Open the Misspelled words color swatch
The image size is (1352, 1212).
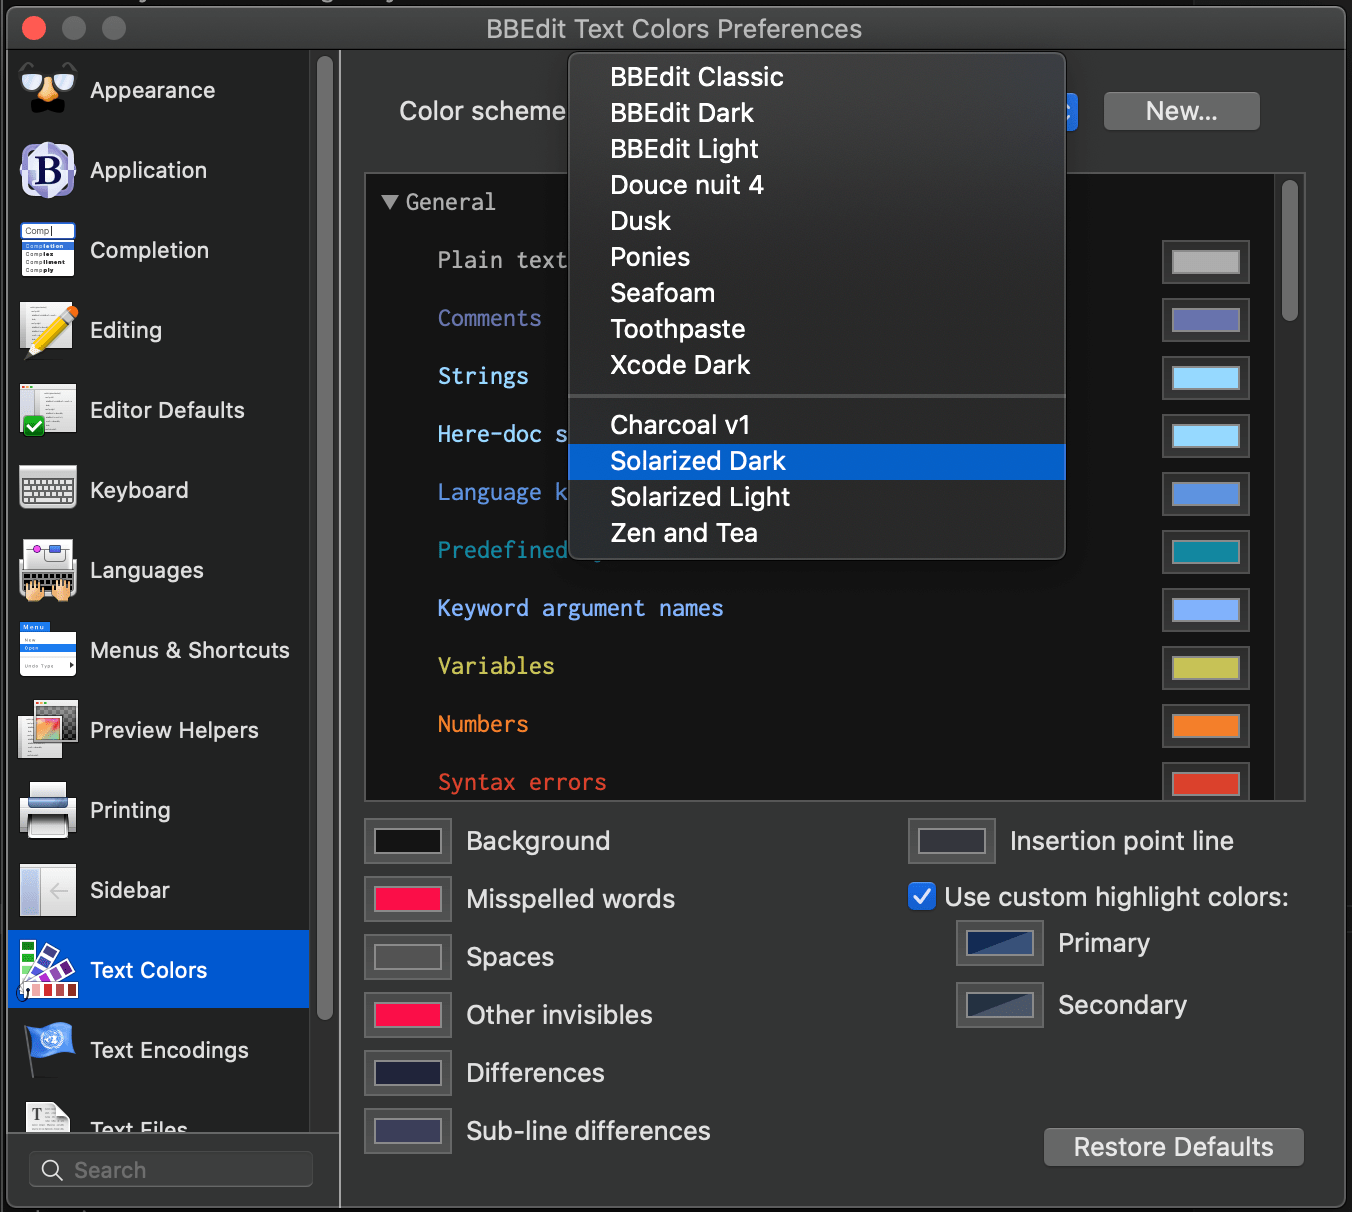tap(408, 899)
